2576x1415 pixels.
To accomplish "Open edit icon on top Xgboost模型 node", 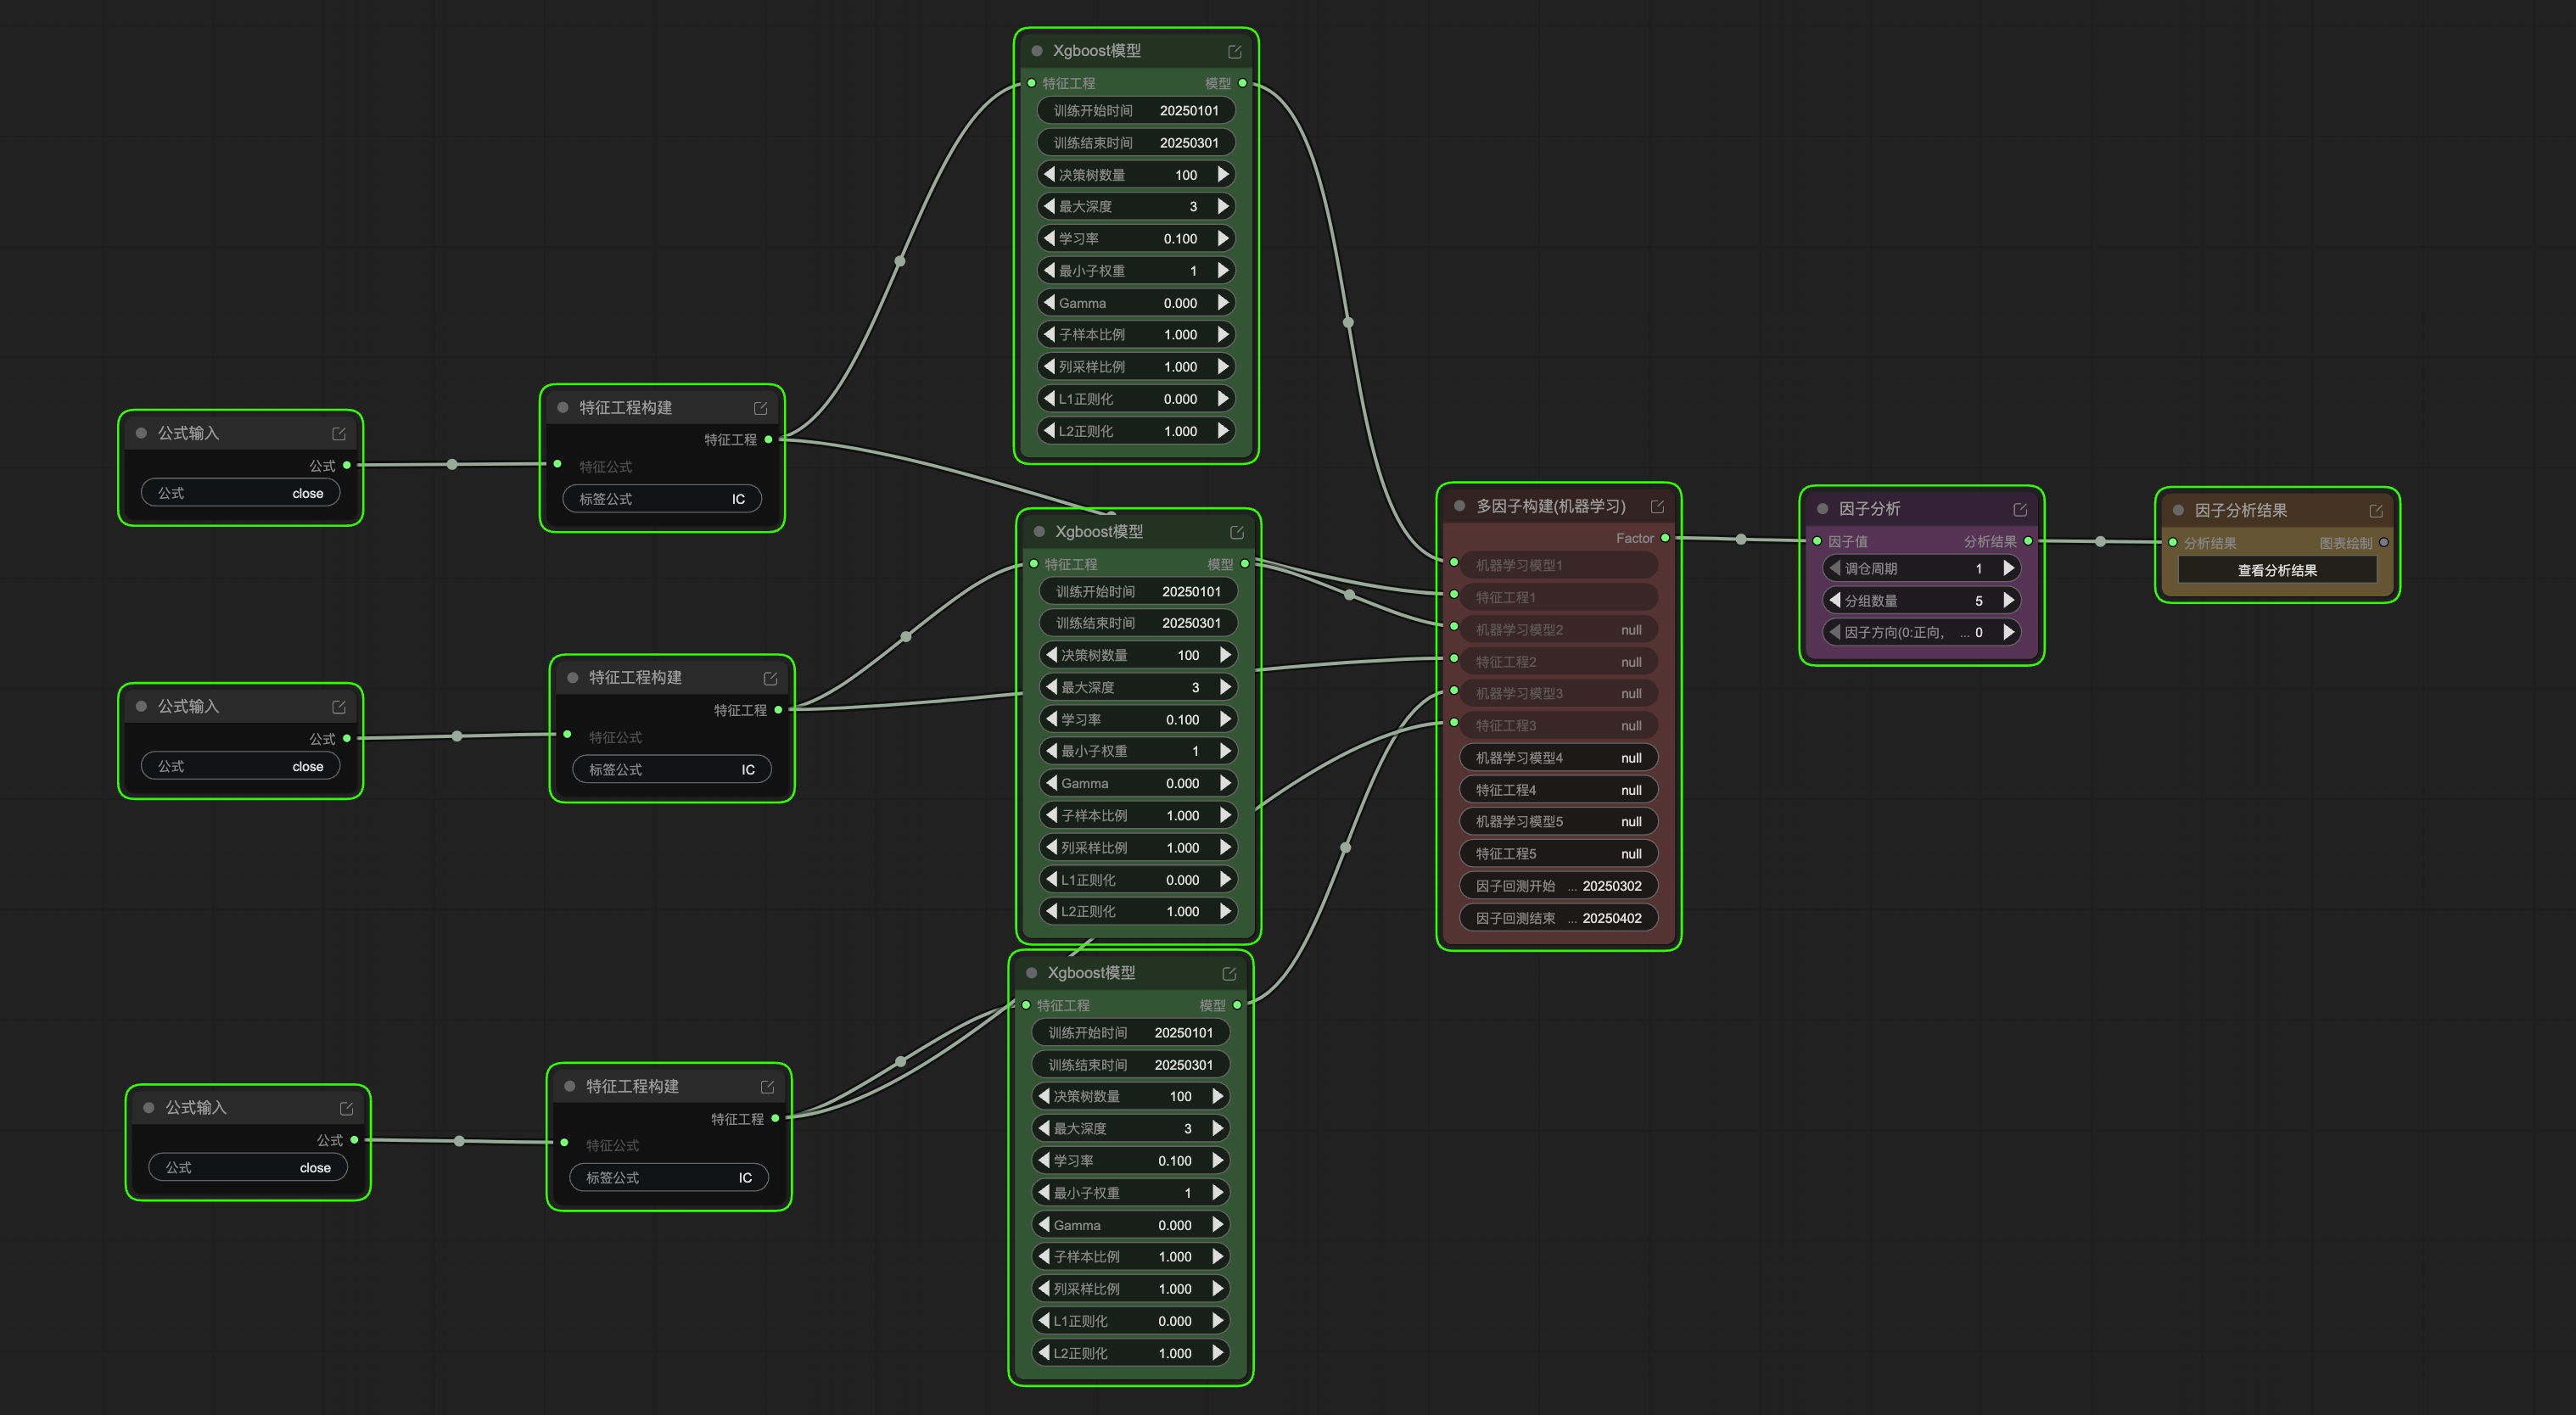I will tap(1235, 51).
